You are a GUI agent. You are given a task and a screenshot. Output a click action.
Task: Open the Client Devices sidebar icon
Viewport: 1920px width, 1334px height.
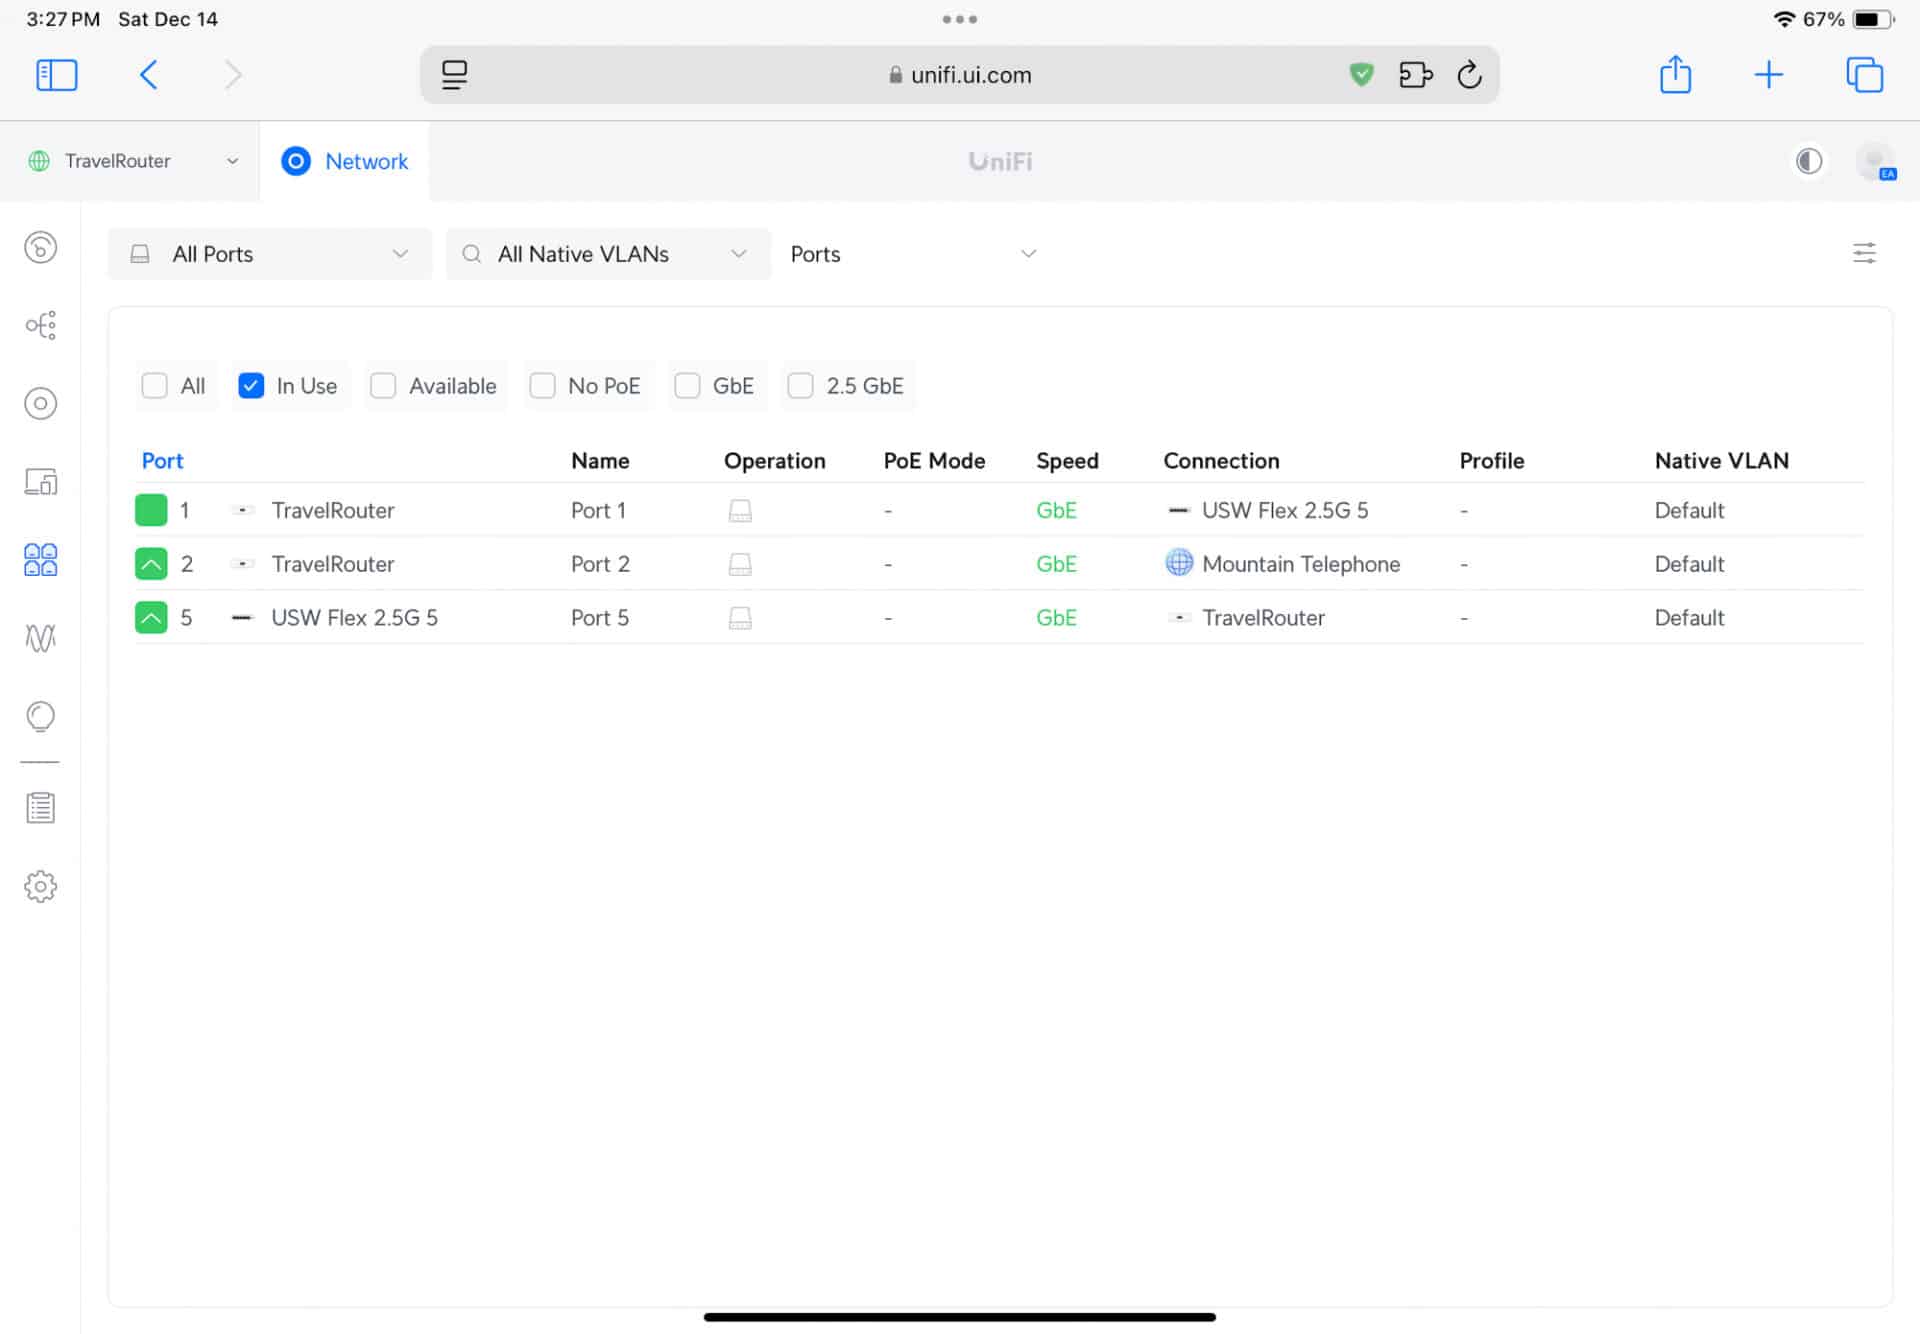pos(41,482)
